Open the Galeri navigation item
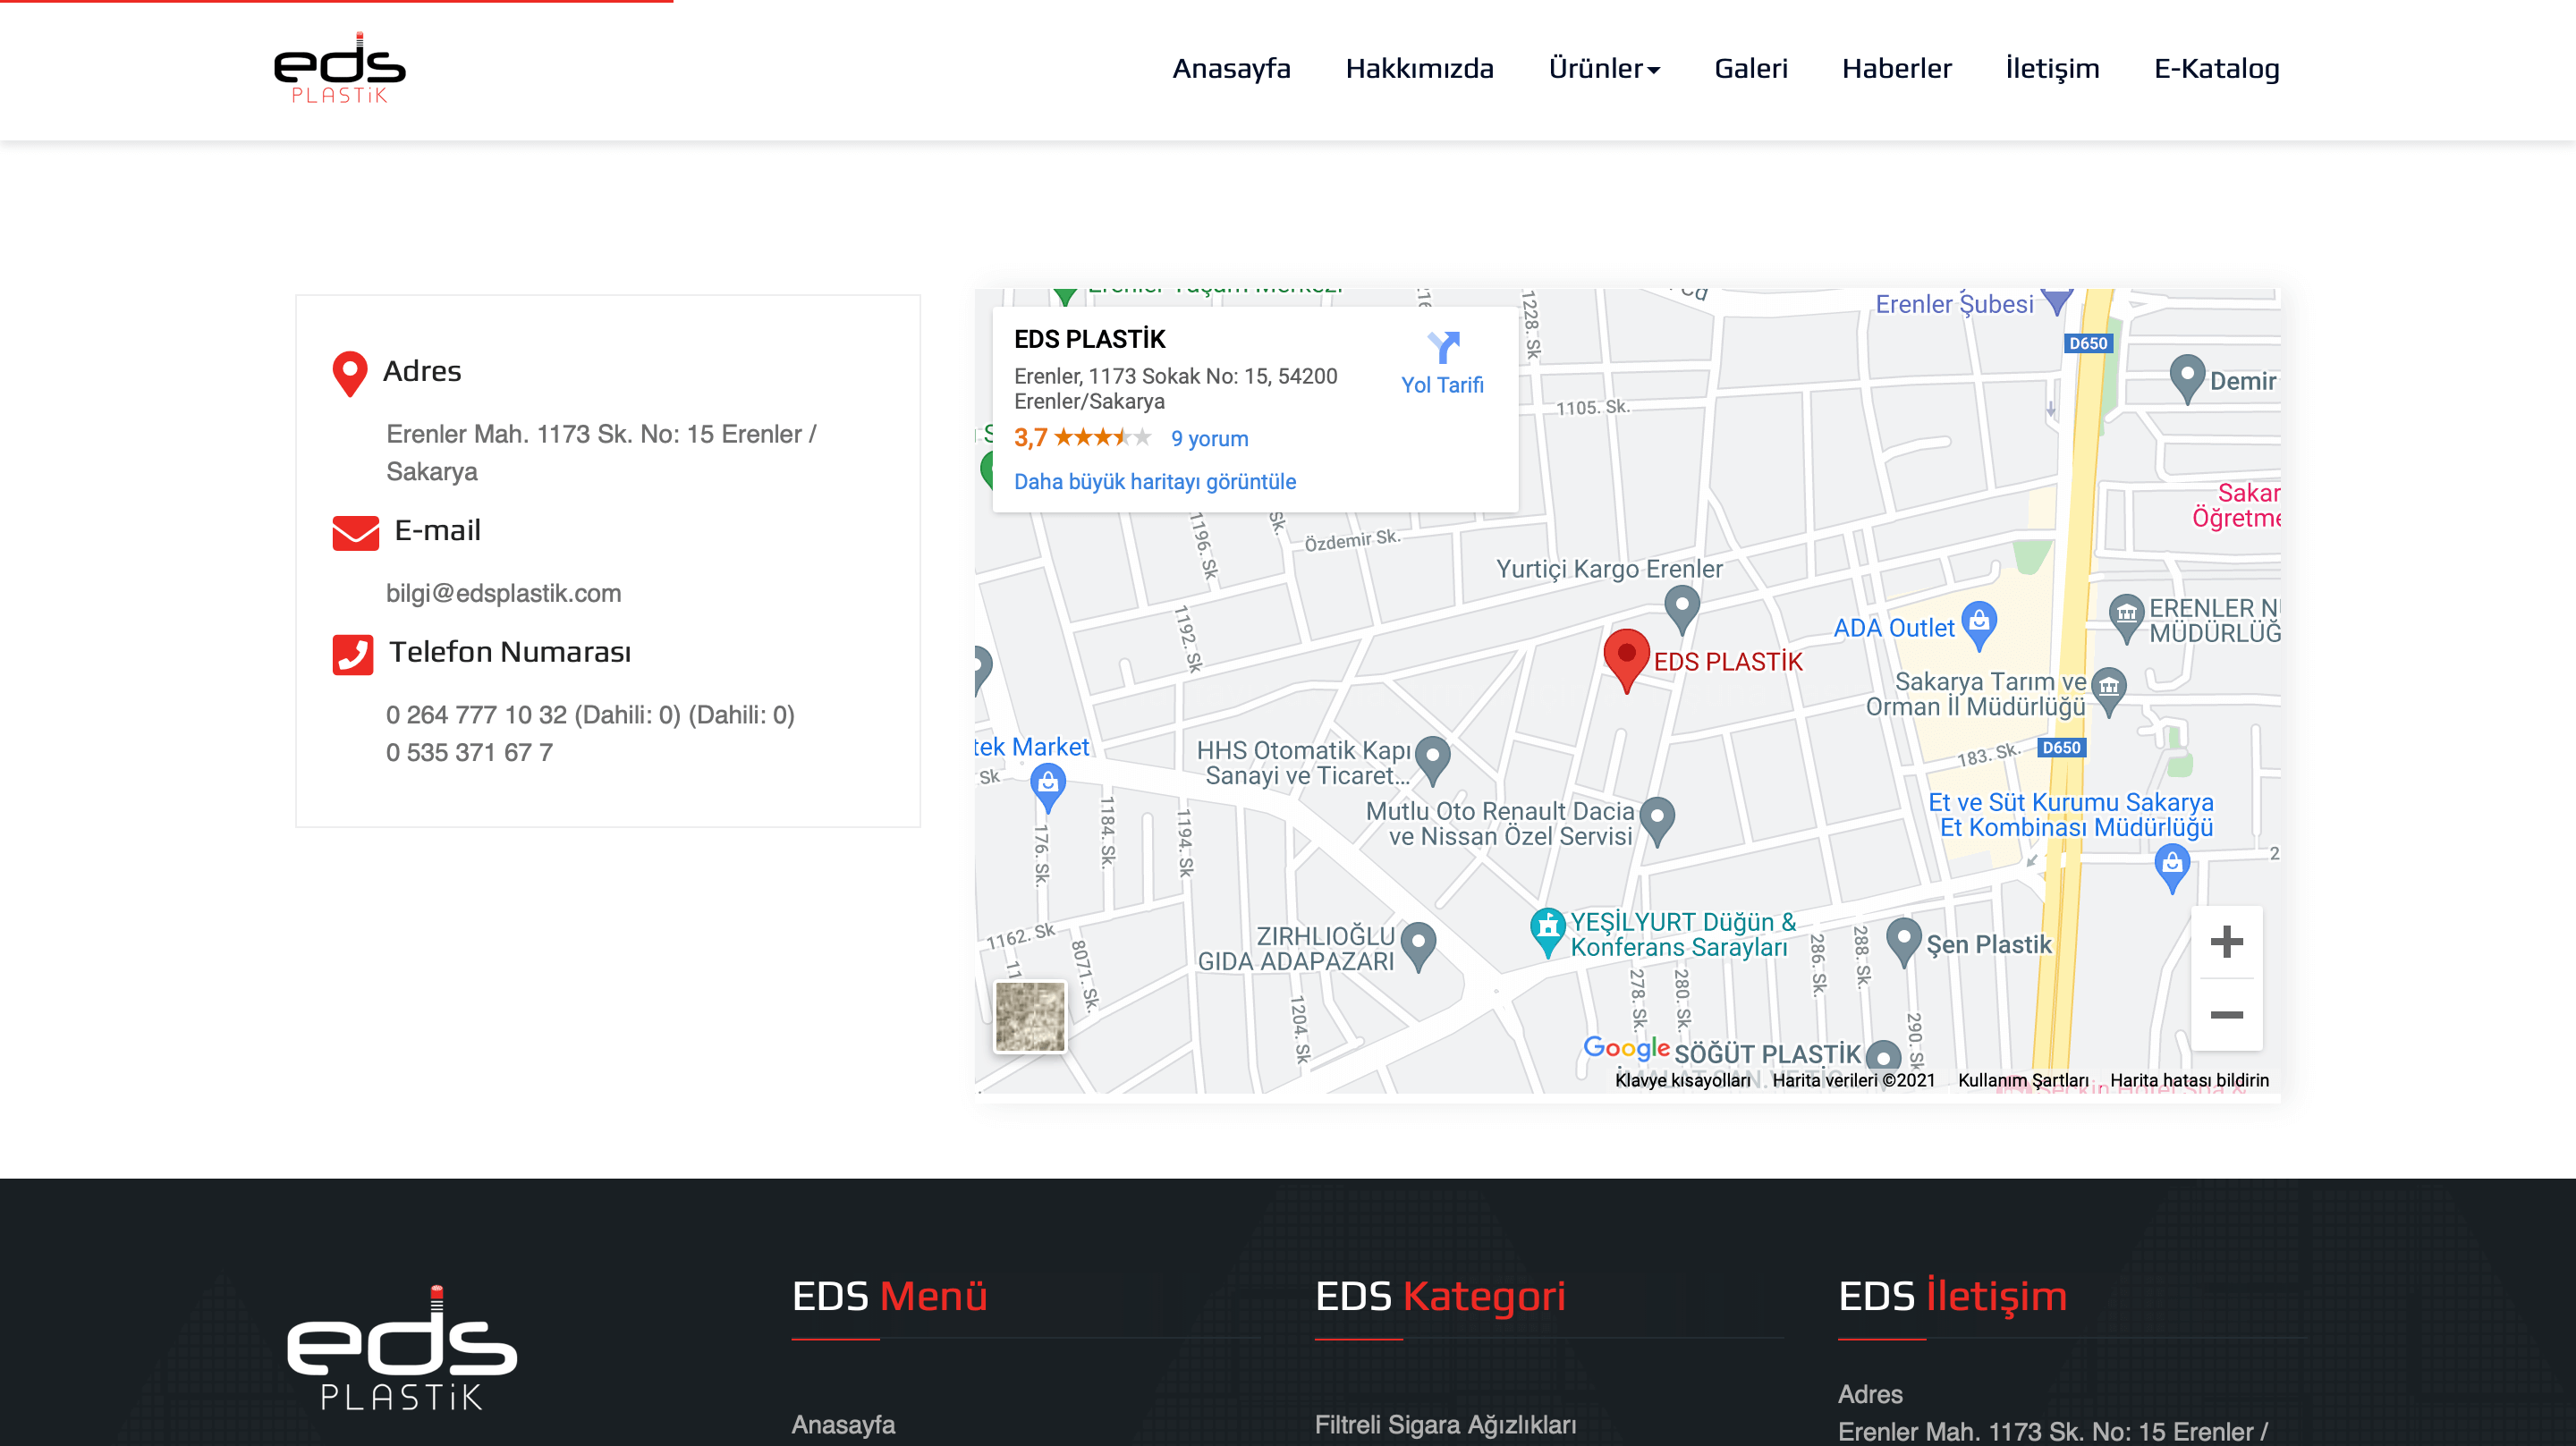This screenshot has height=1446, width=2576. pos(1750,68)
